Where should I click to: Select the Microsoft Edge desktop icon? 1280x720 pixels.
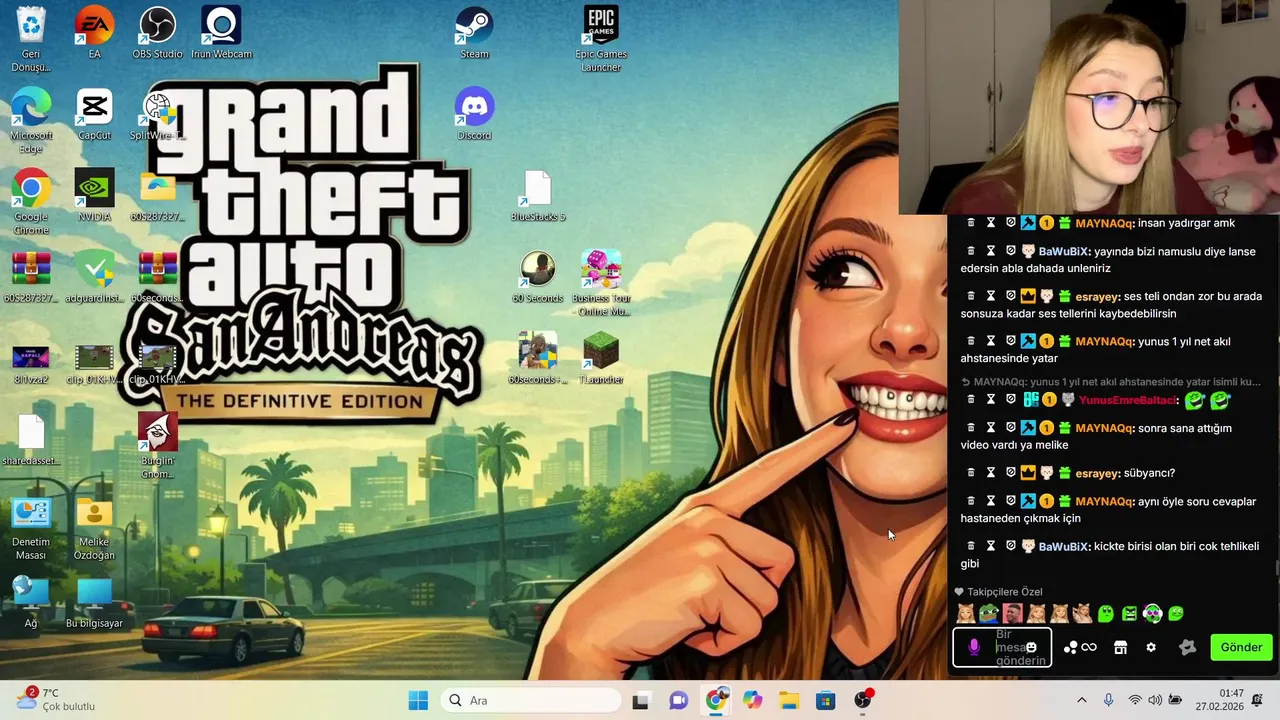pos(31,120)
